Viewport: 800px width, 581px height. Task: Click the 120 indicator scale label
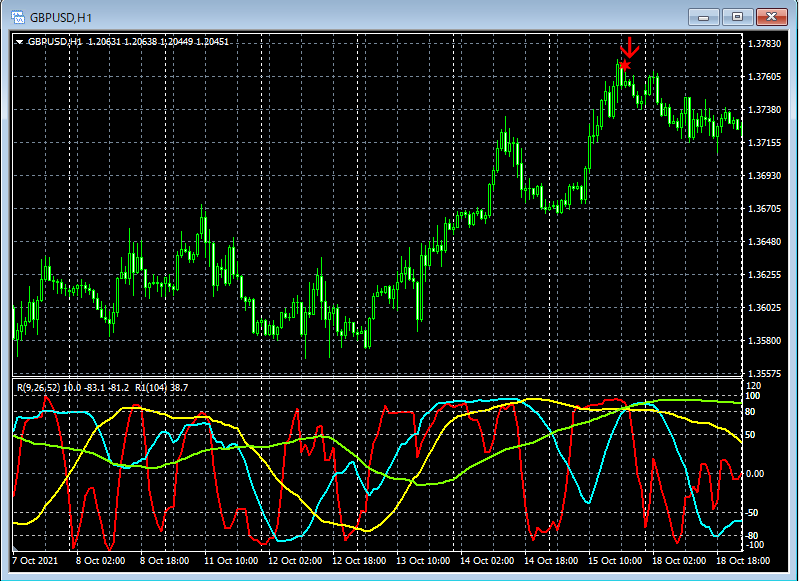[754, 386]
